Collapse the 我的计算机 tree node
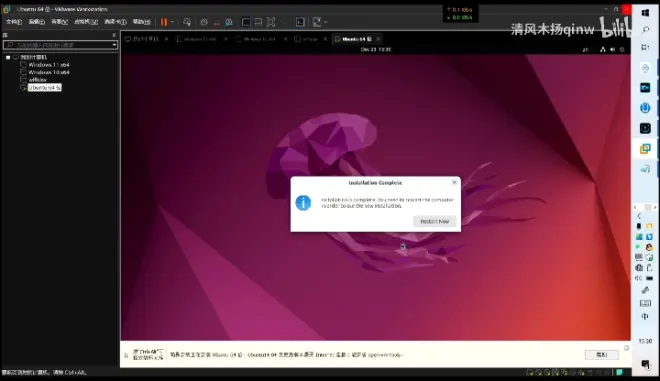This screenshot has width=660, height=381. tap(8, 57)
